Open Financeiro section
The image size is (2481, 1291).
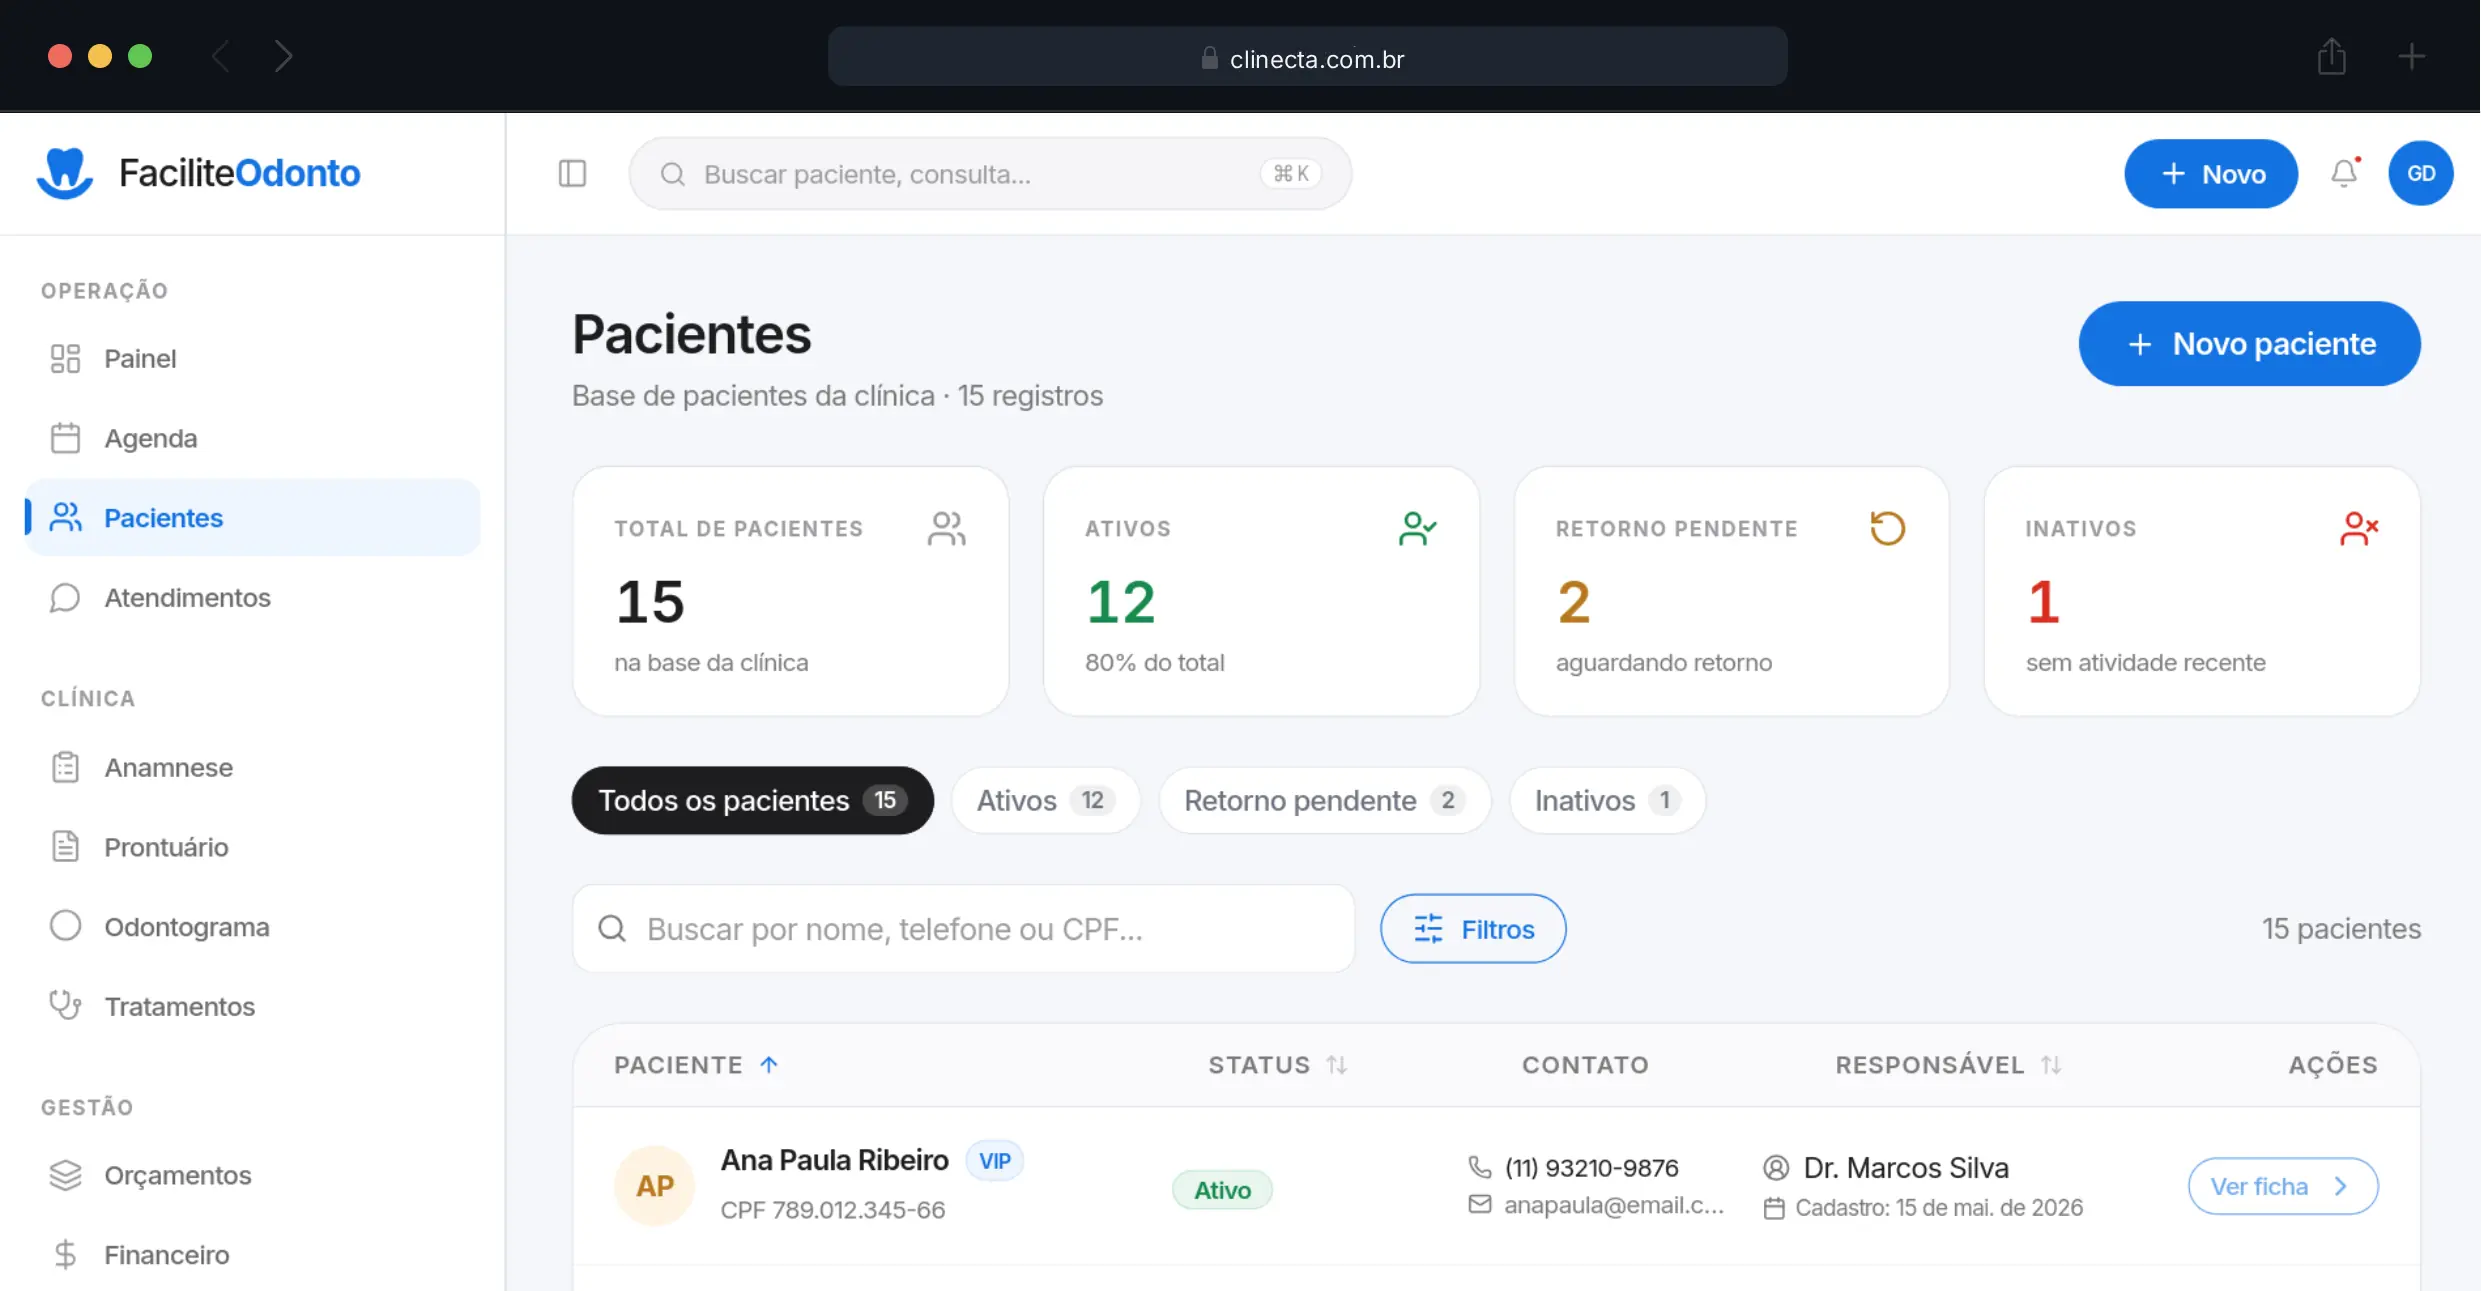(253, 1254)
